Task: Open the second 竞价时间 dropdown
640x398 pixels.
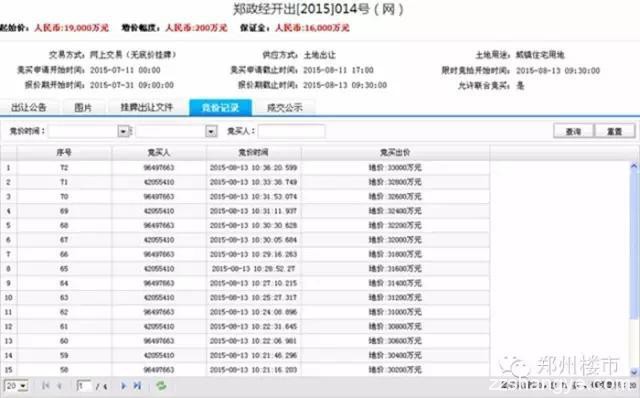Action: point(211,131)
